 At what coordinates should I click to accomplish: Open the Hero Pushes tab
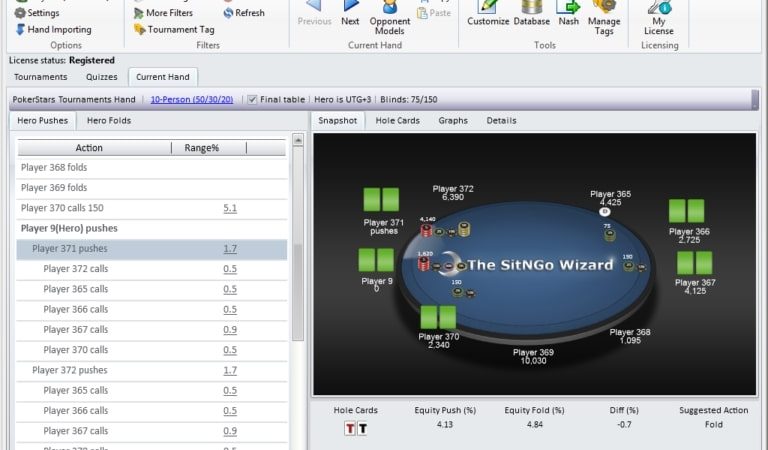pyautogui.click(x=43, y=120)
